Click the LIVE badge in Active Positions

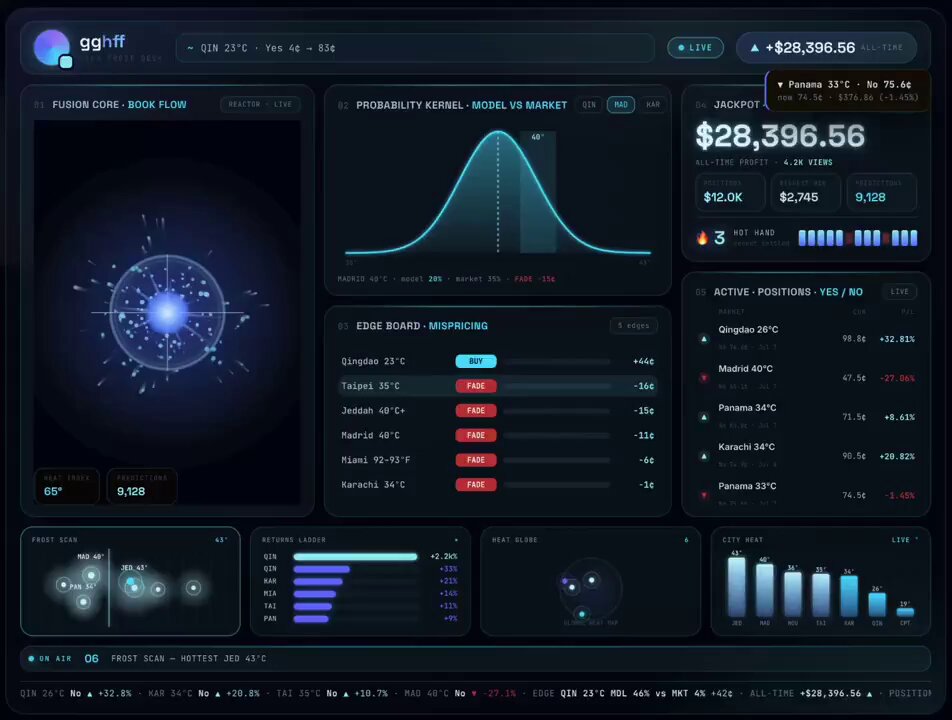click(899, 291)
